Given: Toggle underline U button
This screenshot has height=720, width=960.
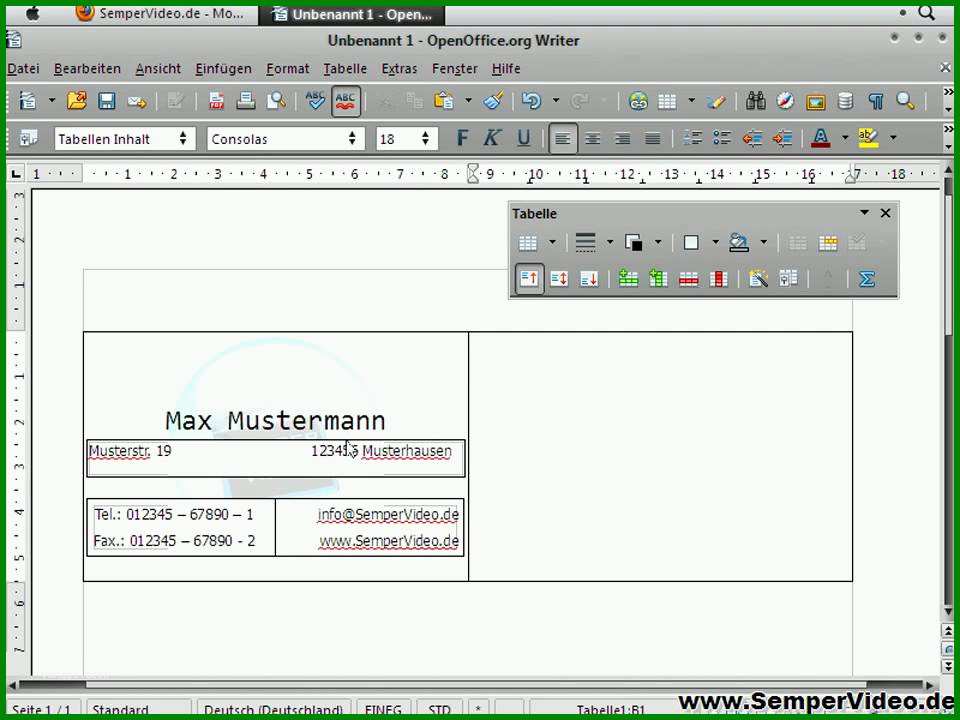Looking at the screenshot, I should (523, 138).
